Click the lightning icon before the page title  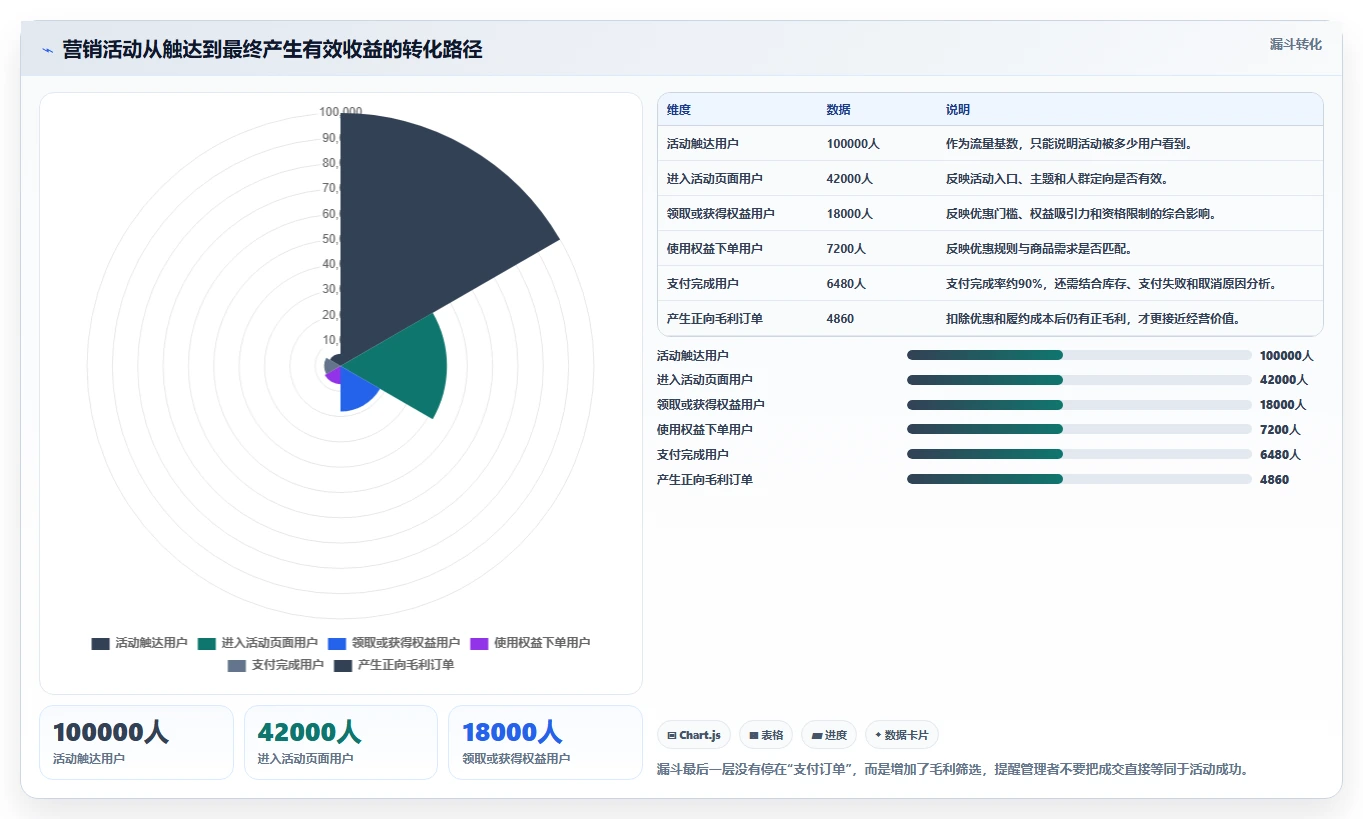click(48, 50)
